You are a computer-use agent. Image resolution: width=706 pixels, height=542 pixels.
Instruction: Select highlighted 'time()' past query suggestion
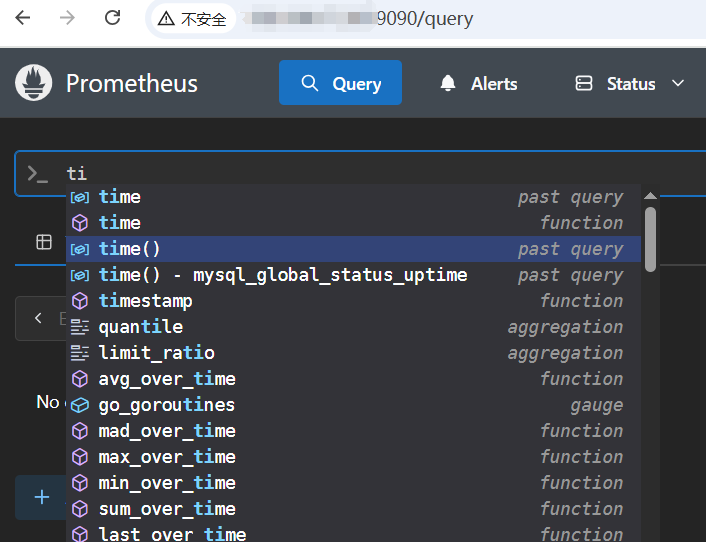[x=353, y=249]
